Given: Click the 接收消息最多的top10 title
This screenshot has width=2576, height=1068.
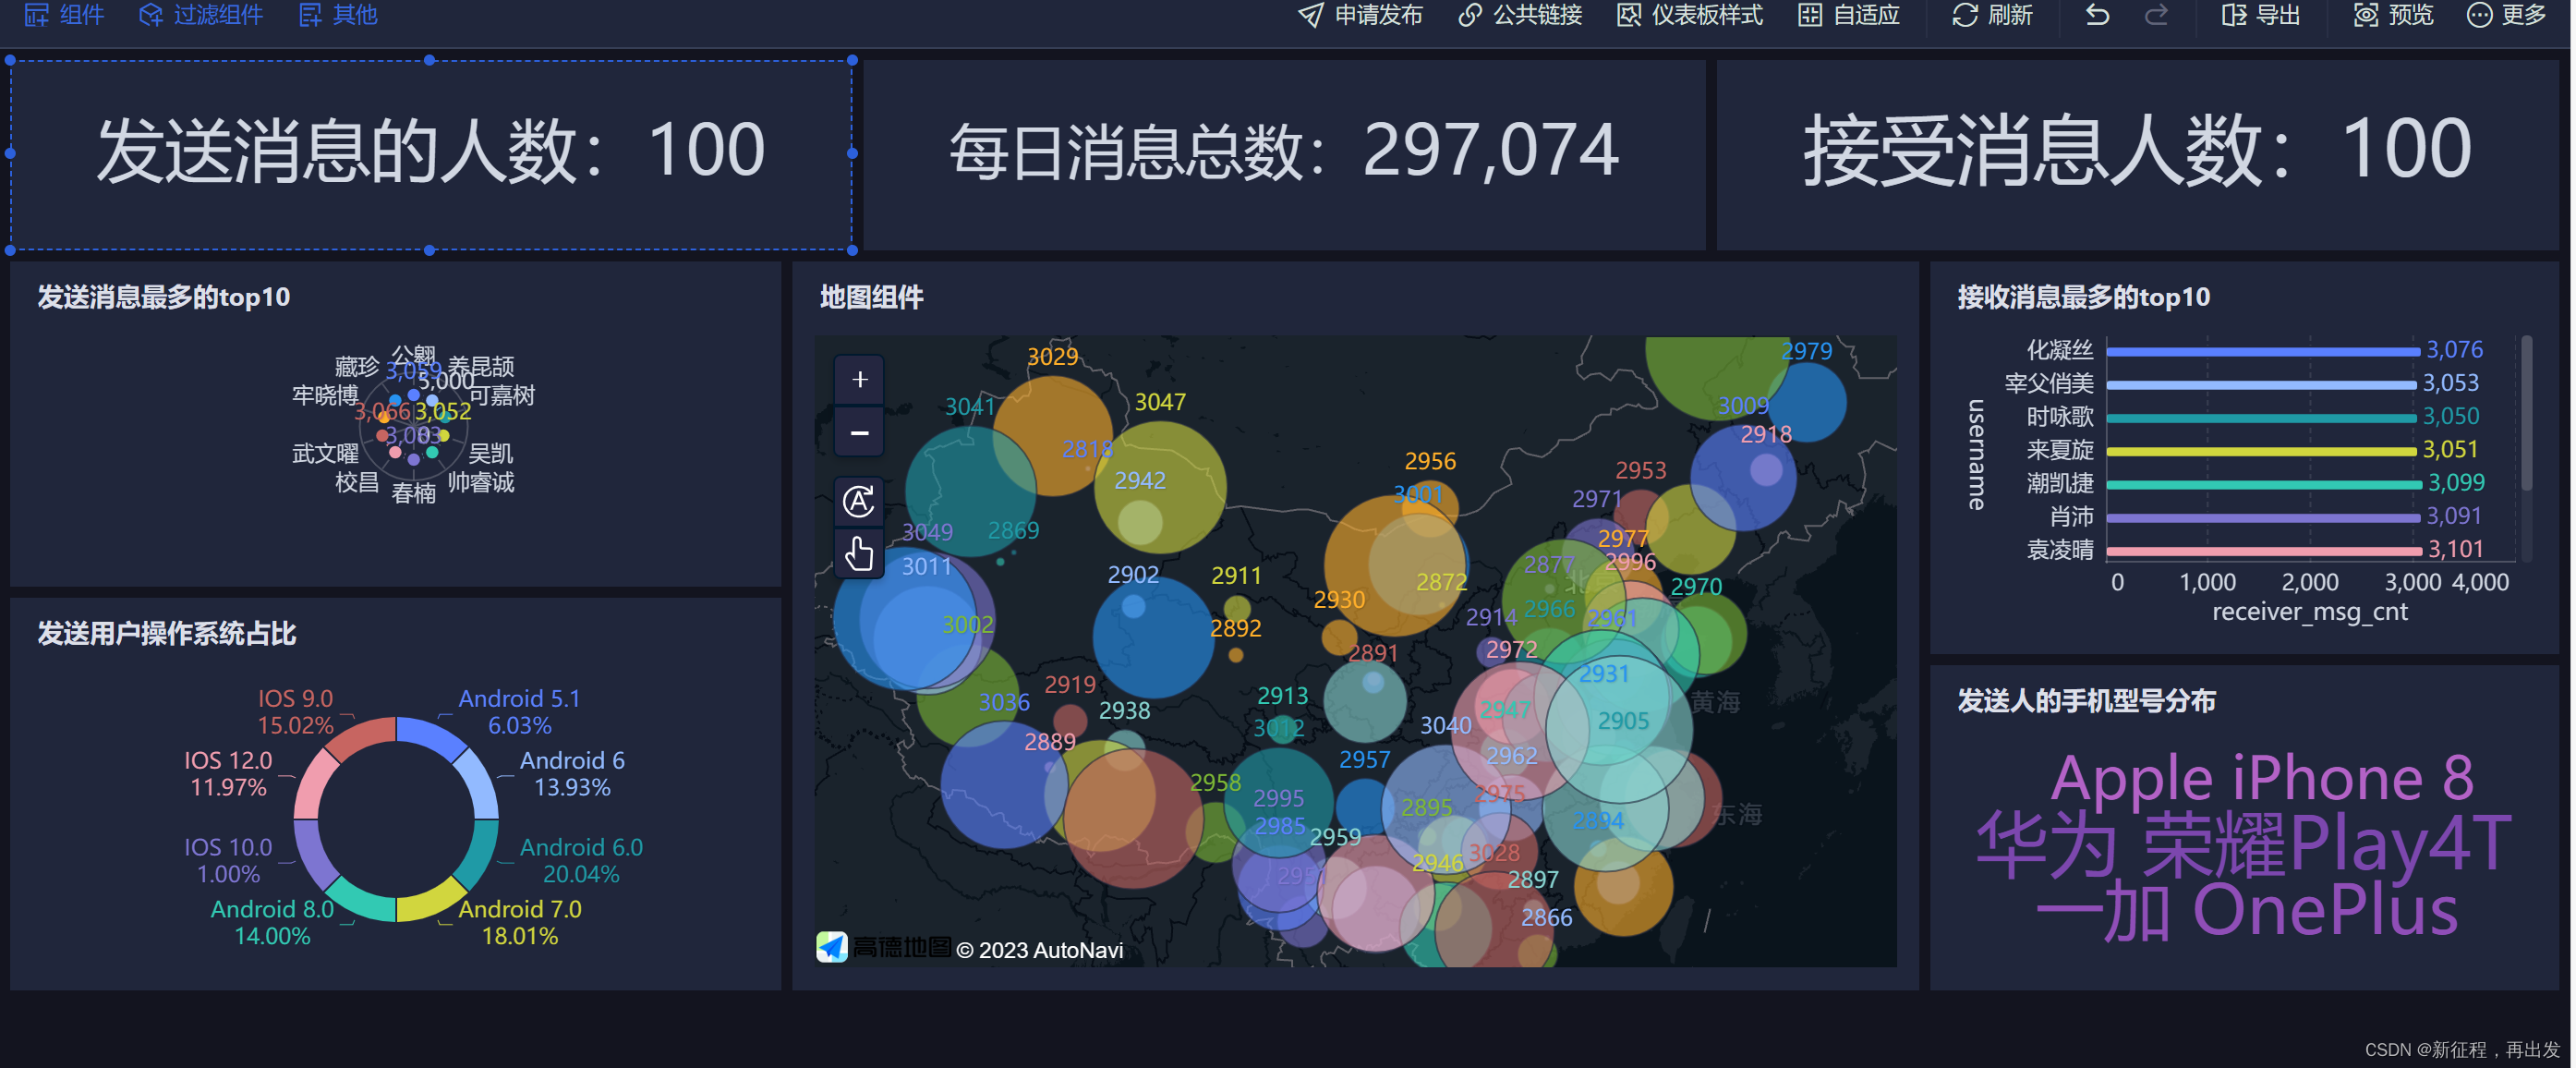Looking at the screenshot, I should coord(2083,297).
